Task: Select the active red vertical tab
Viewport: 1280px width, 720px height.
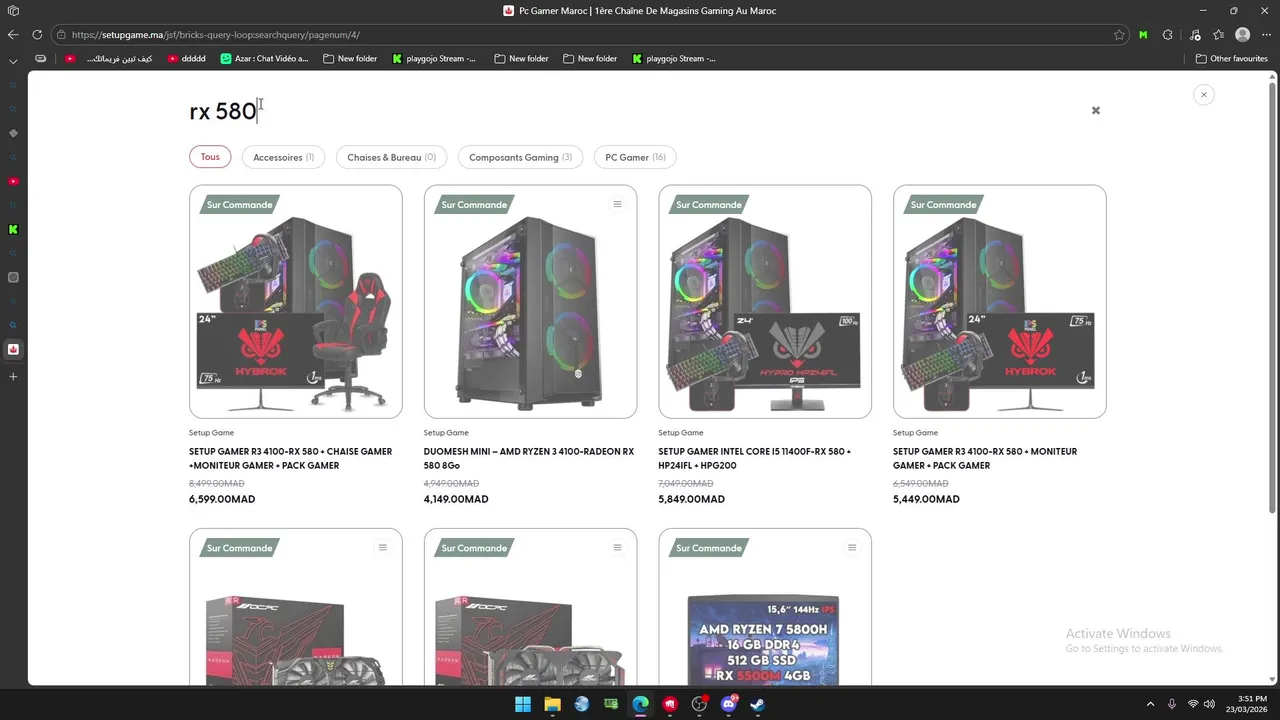Action: [13, 349]
